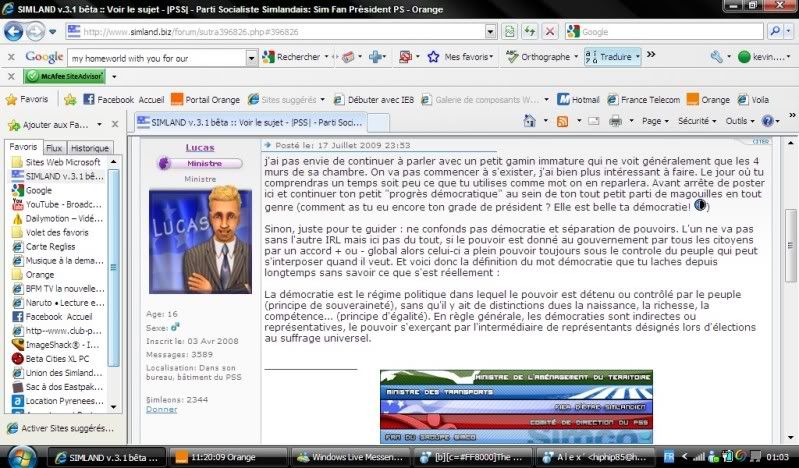Click the Lucas username link

click(200, 147)
